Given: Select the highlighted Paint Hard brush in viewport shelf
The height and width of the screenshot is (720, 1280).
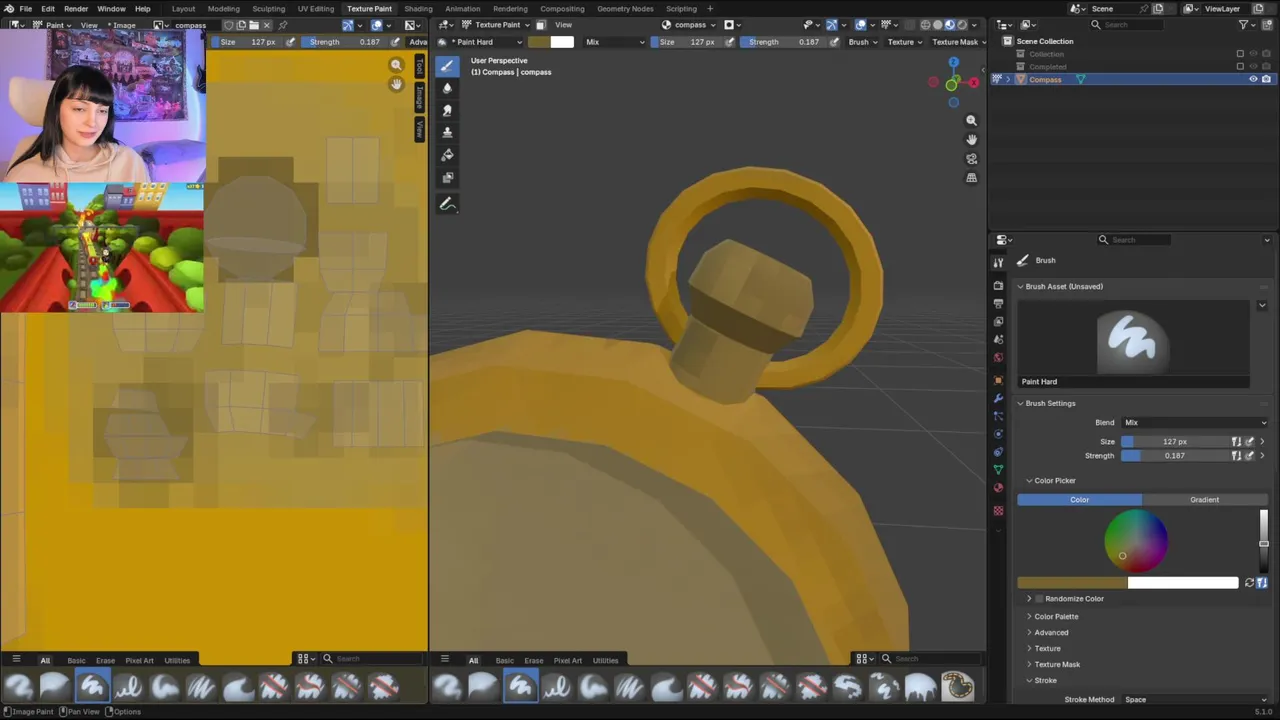Looking at the screenshot, I should (x=520, y=686).
